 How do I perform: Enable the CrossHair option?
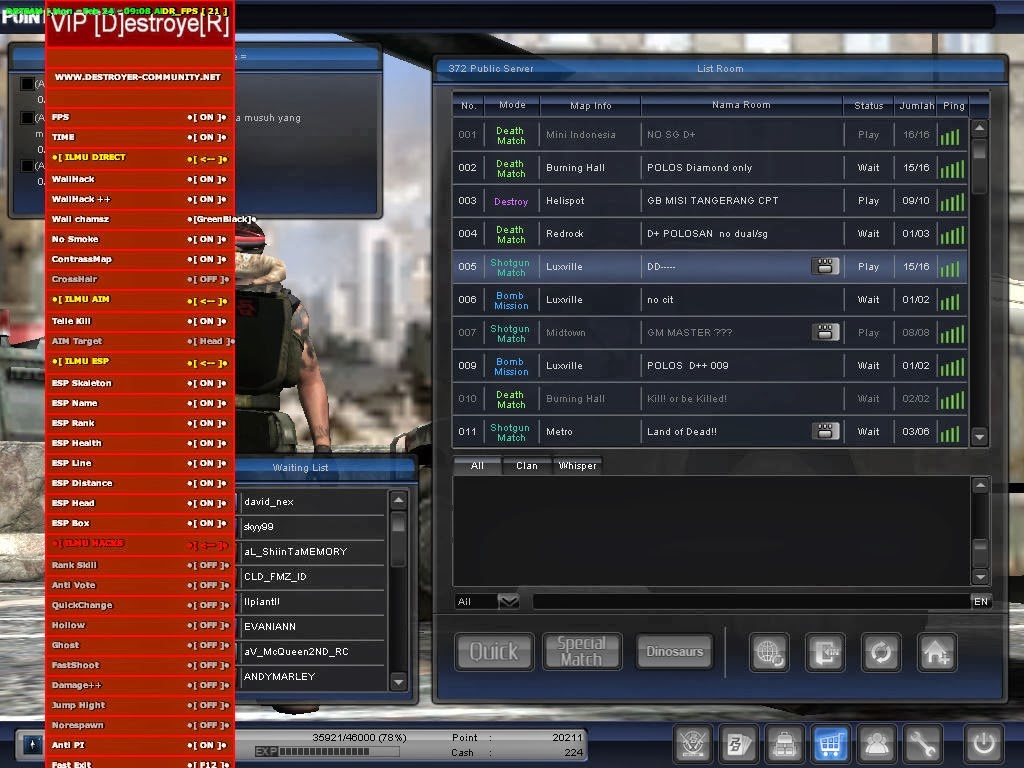pos(139,279)
